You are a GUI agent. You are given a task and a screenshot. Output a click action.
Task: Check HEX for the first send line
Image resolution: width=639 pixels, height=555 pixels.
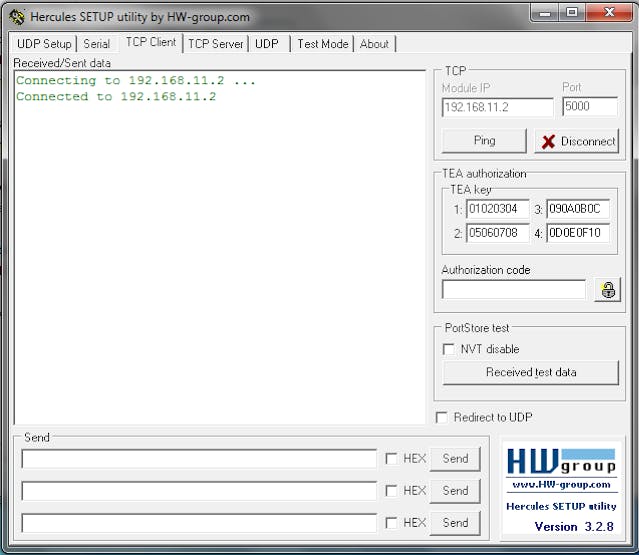391,459
